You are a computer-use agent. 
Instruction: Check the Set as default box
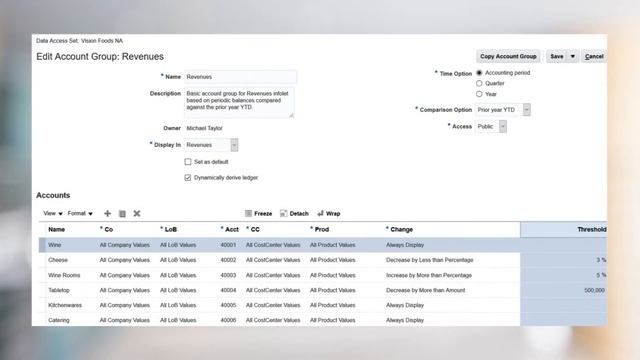coord(188,162)
